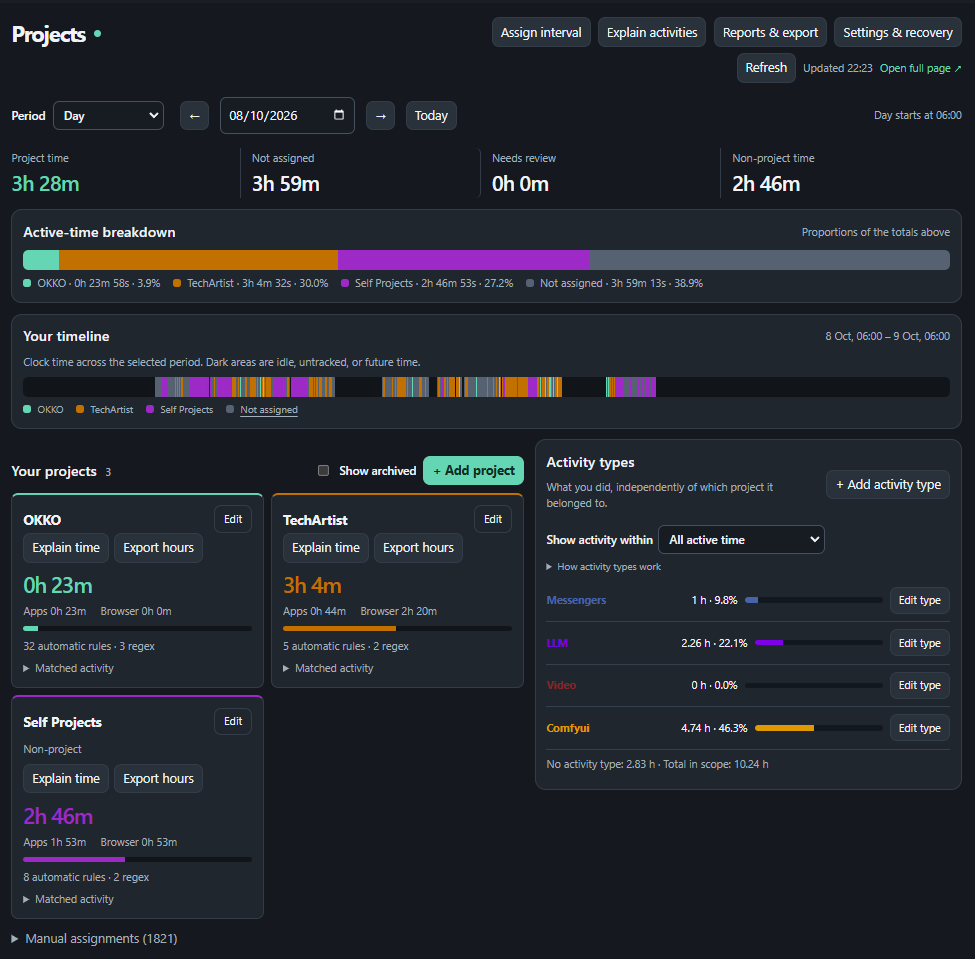
Task: Click the OKKO legend in Active-time breakdown
Action: (92, 283)
